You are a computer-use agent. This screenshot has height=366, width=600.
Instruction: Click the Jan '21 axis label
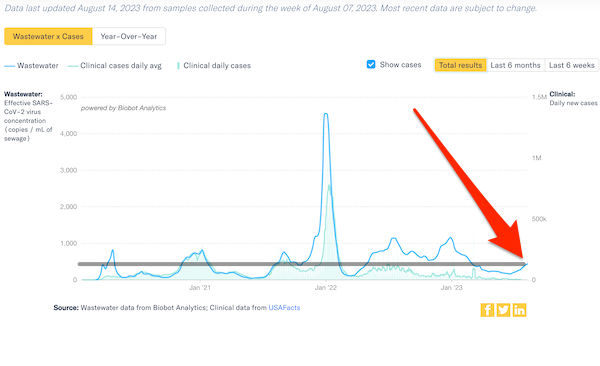pyautogui.click(x=200, y=288)
